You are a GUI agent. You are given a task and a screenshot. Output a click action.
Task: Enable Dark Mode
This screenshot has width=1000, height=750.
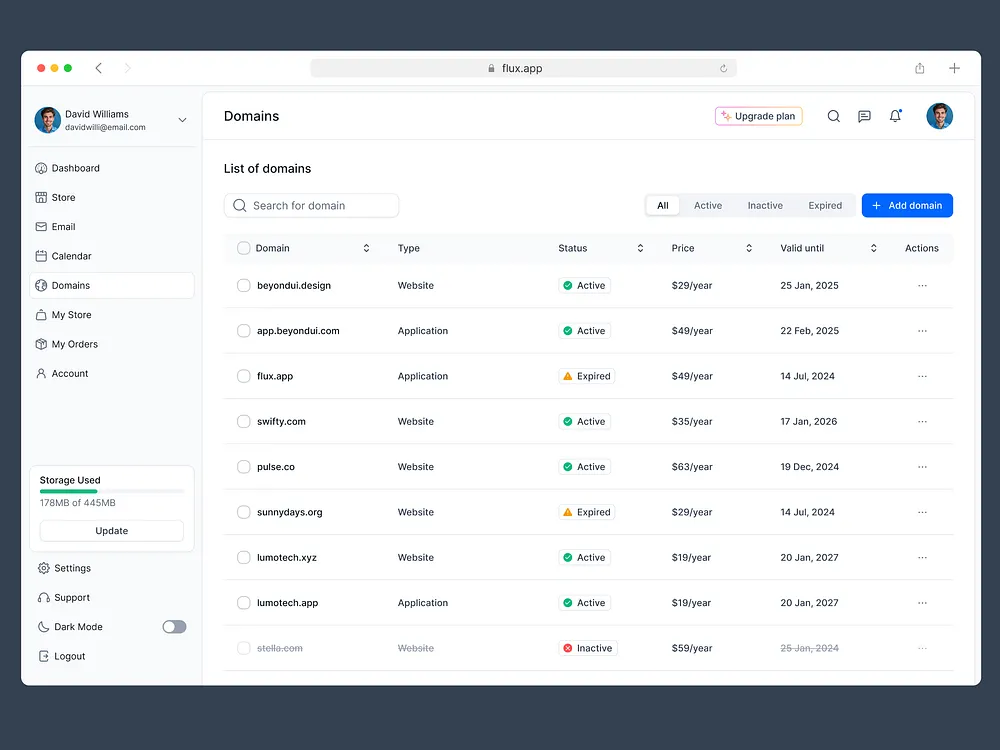pos(173,626)
